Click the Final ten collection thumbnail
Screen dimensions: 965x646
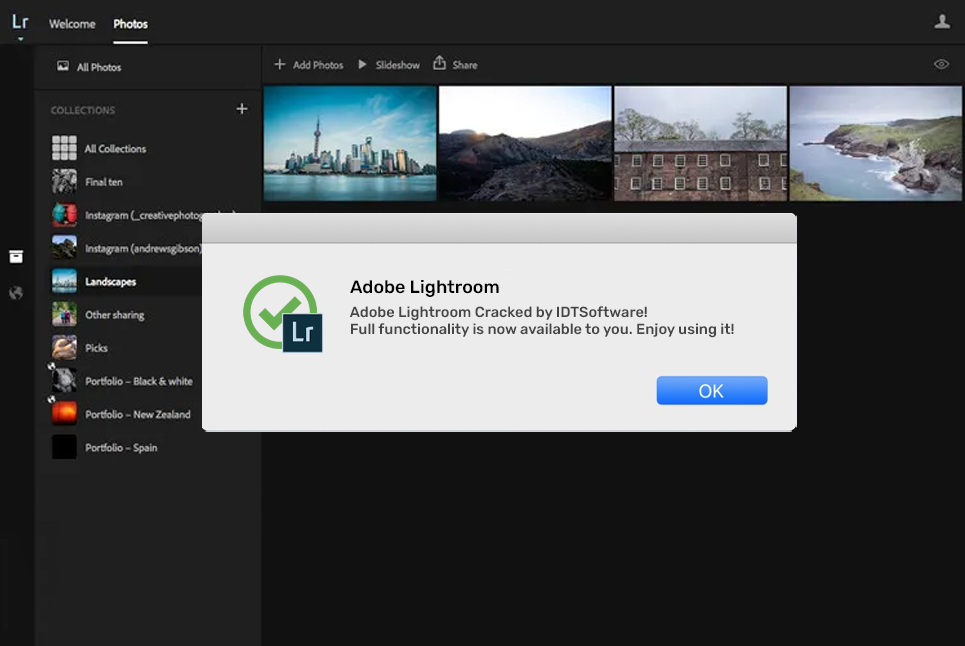pyautogui.click(x=64, y=181)
